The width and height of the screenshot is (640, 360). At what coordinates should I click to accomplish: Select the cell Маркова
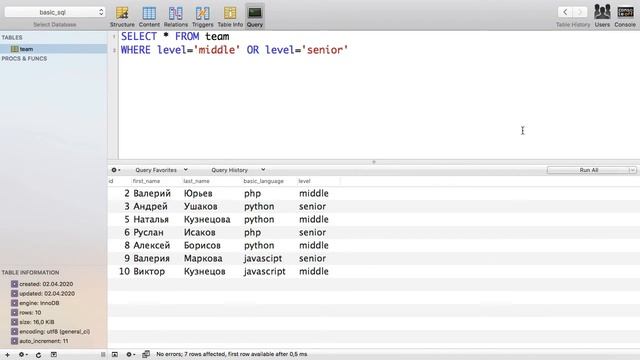click(203, 259)
